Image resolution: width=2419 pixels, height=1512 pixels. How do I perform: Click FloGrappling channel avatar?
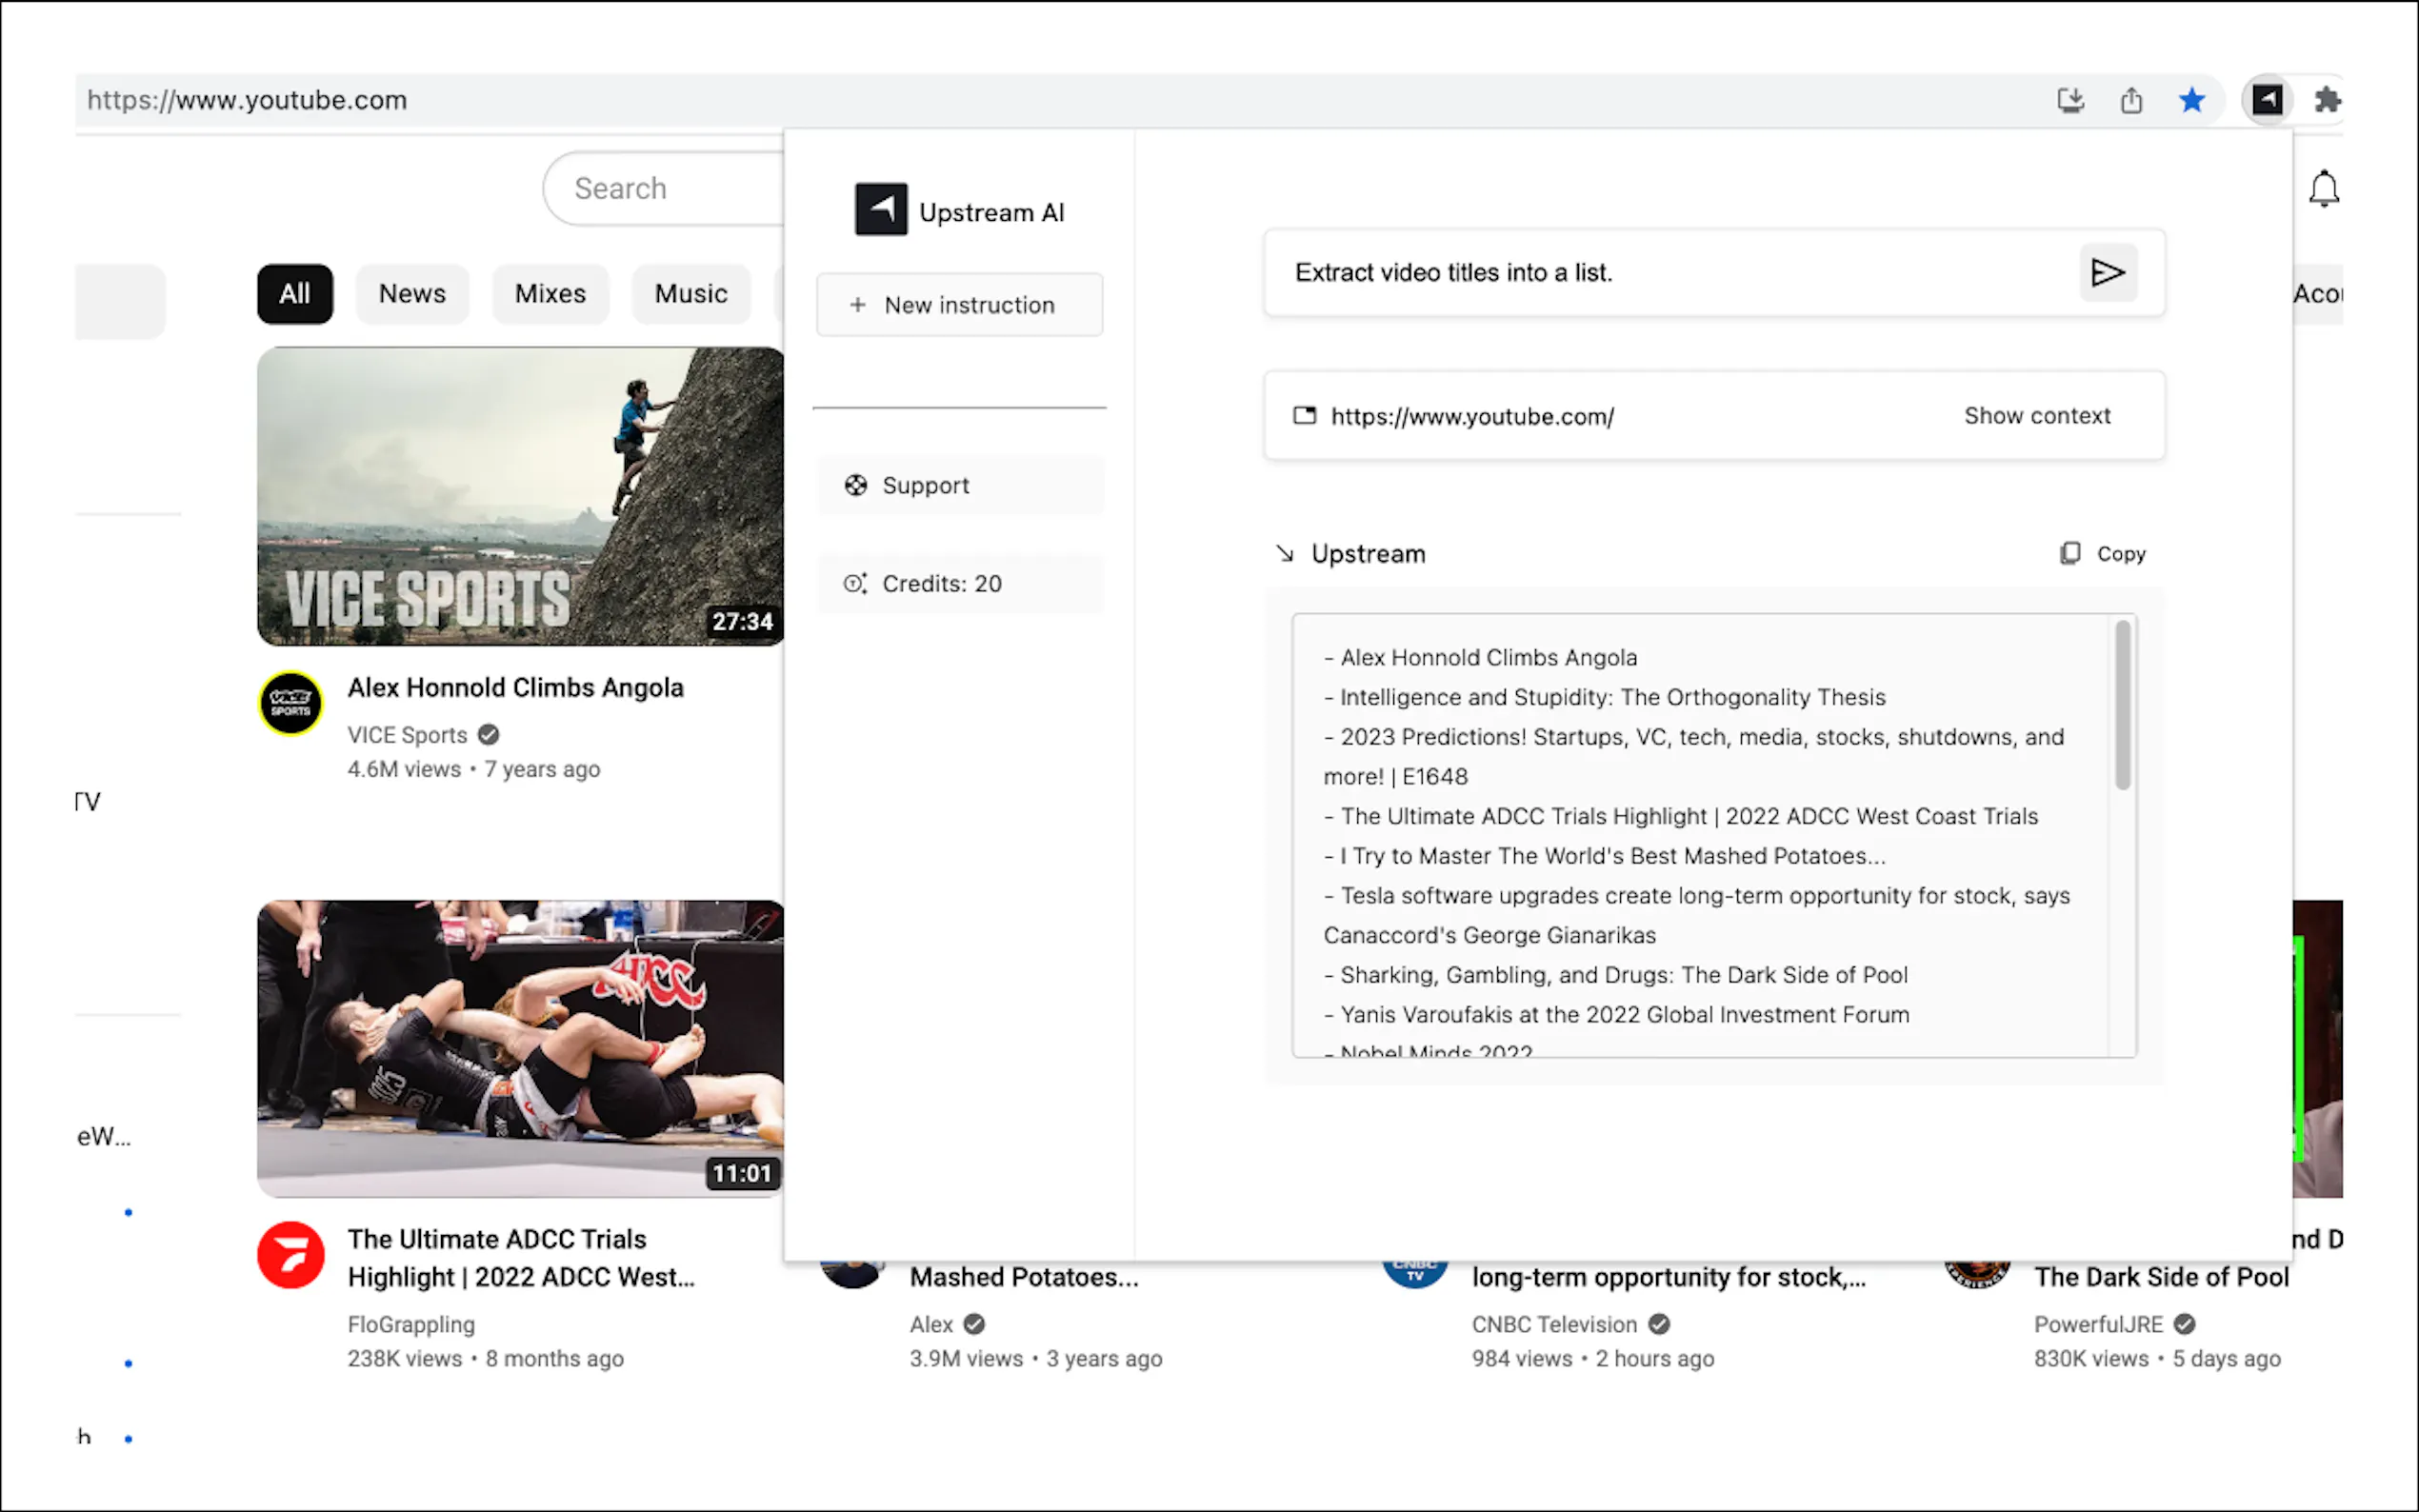(x=291, y=1254)
